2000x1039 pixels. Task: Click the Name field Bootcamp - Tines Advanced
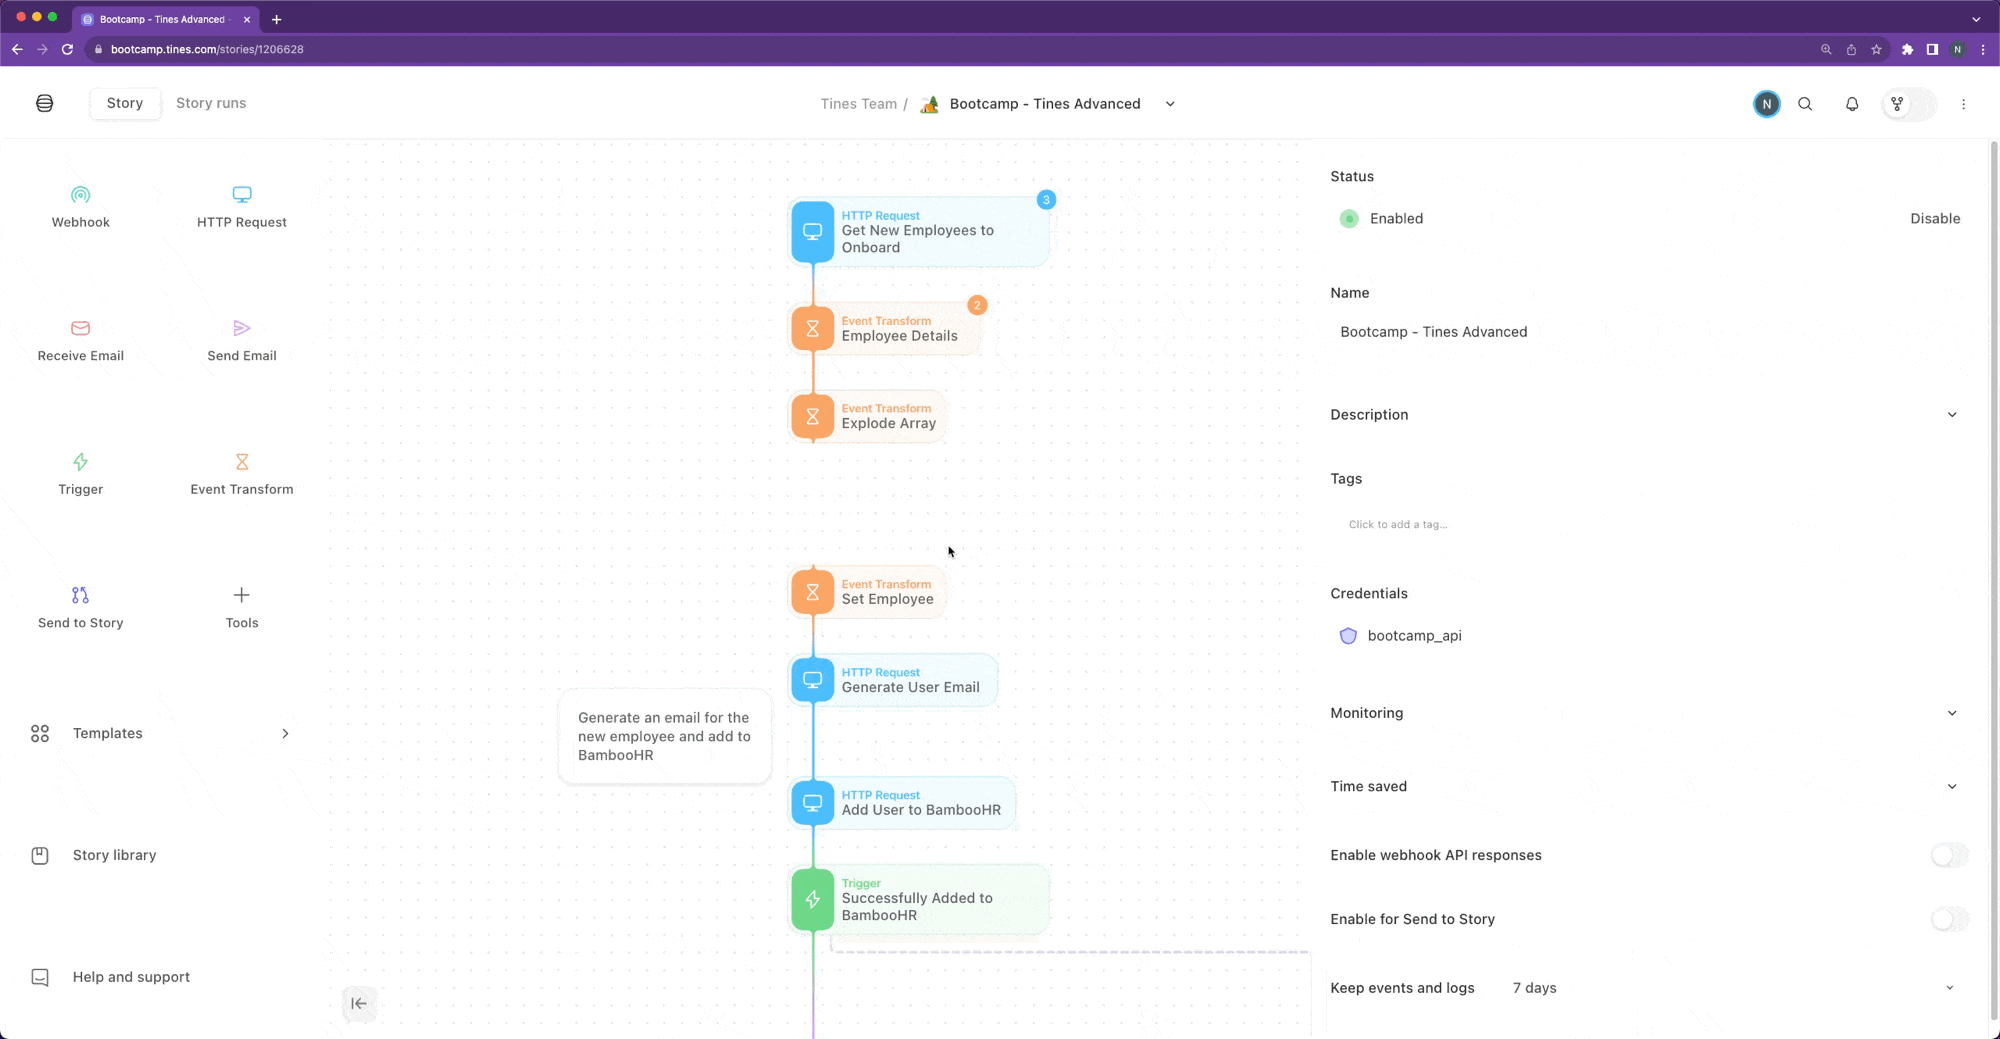tap(1647, 332)
